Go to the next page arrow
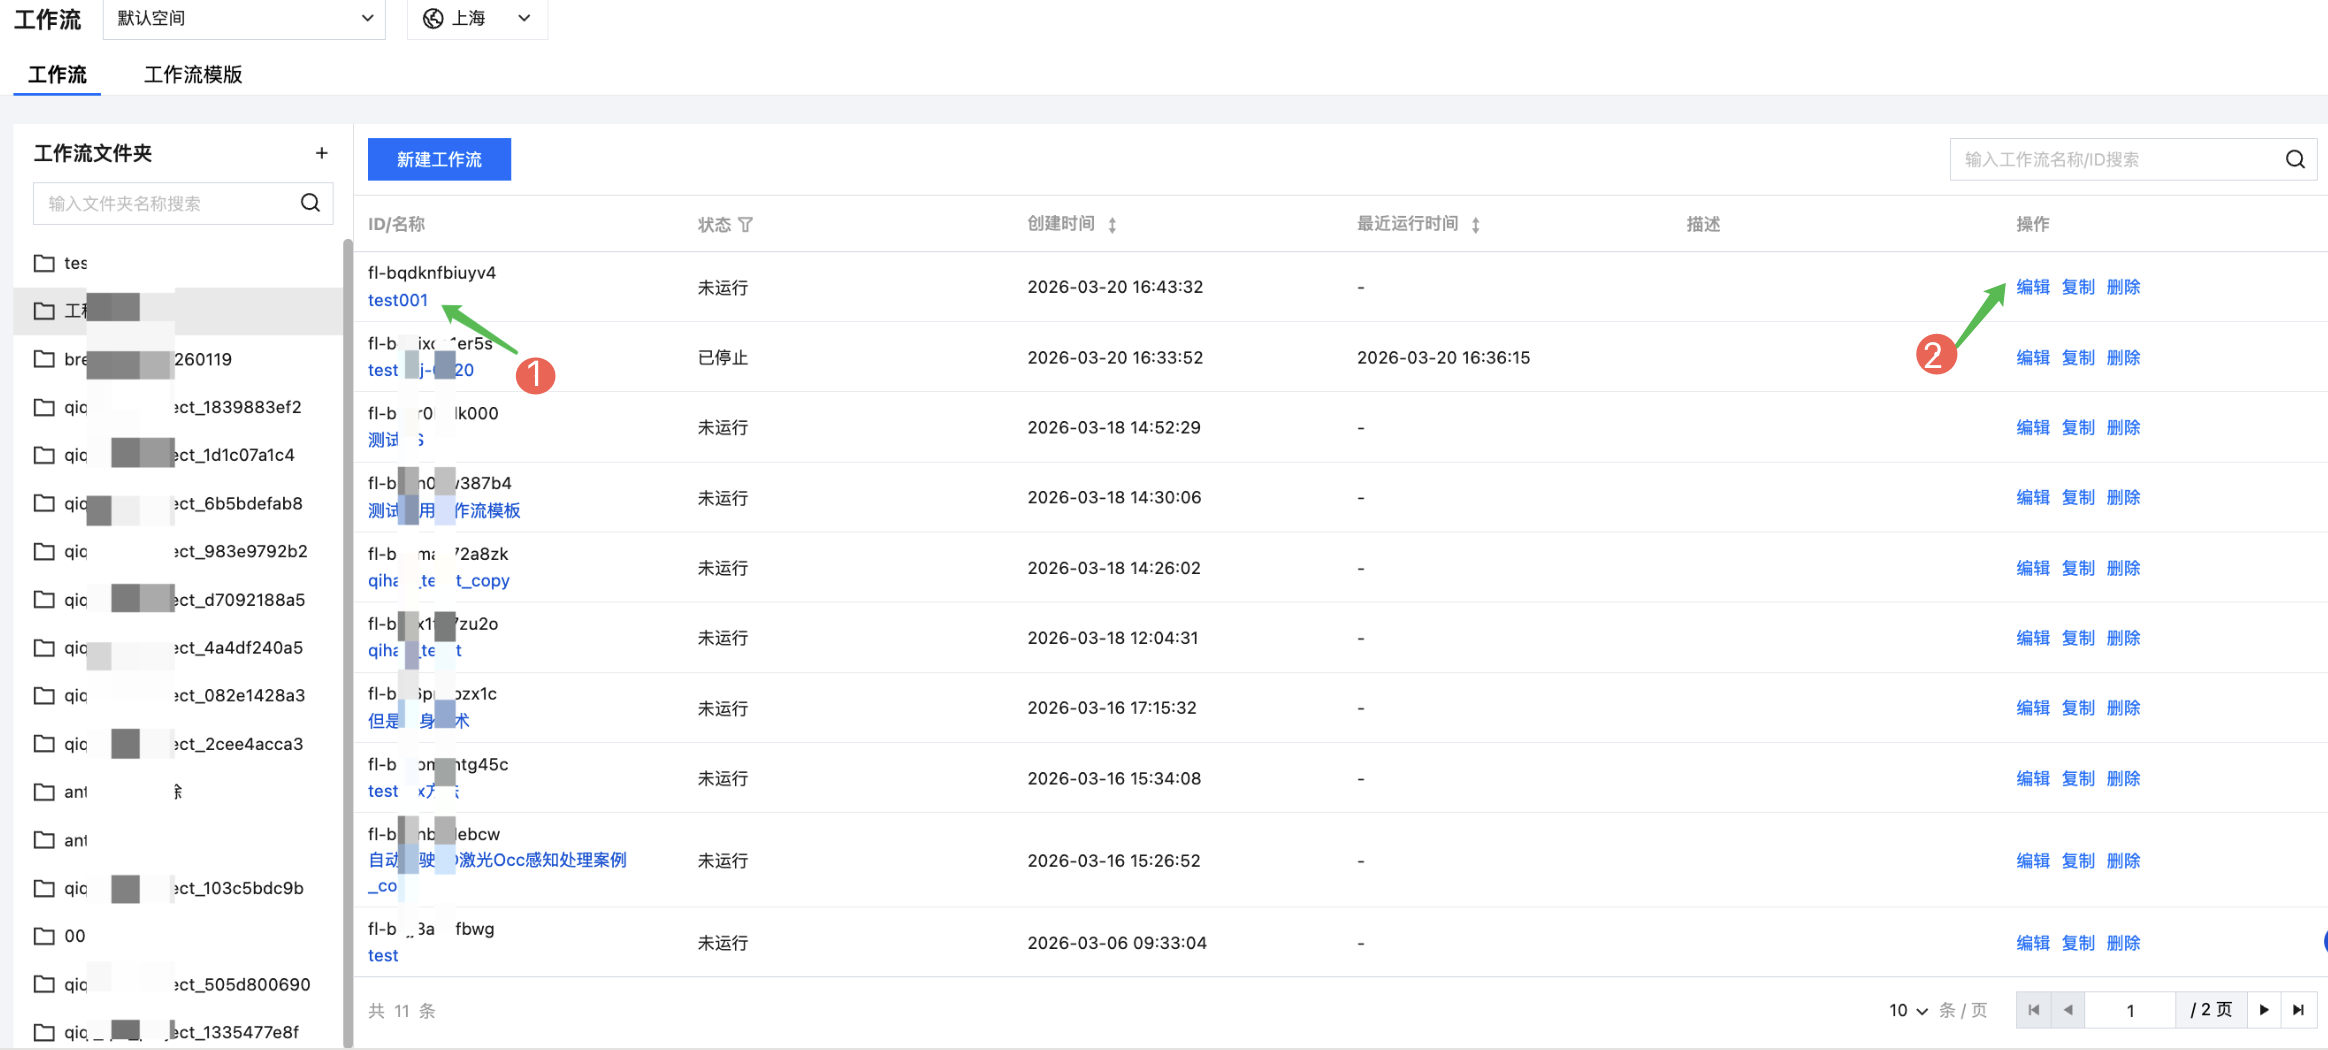Screen dimensions: 2328x1050 (2264, 1010)
